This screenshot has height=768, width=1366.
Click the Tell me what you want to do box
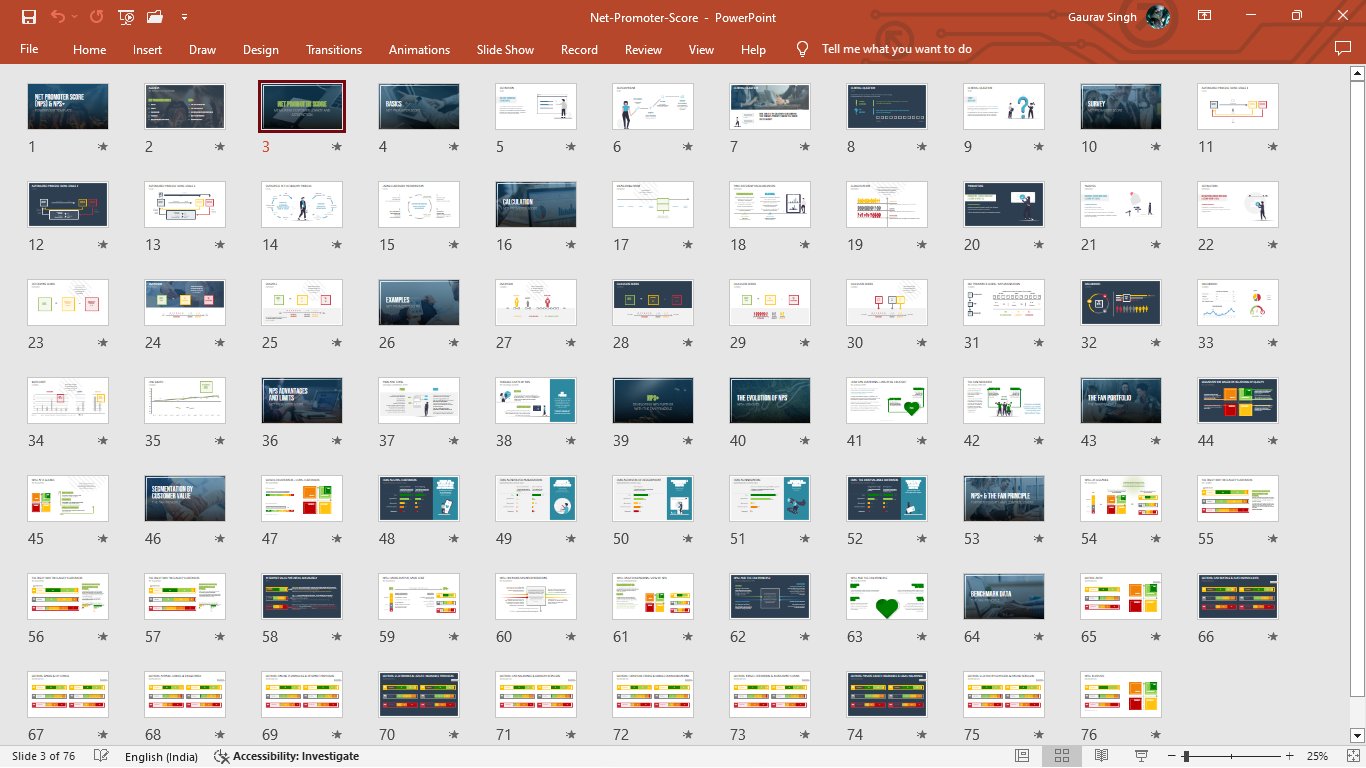896,49
